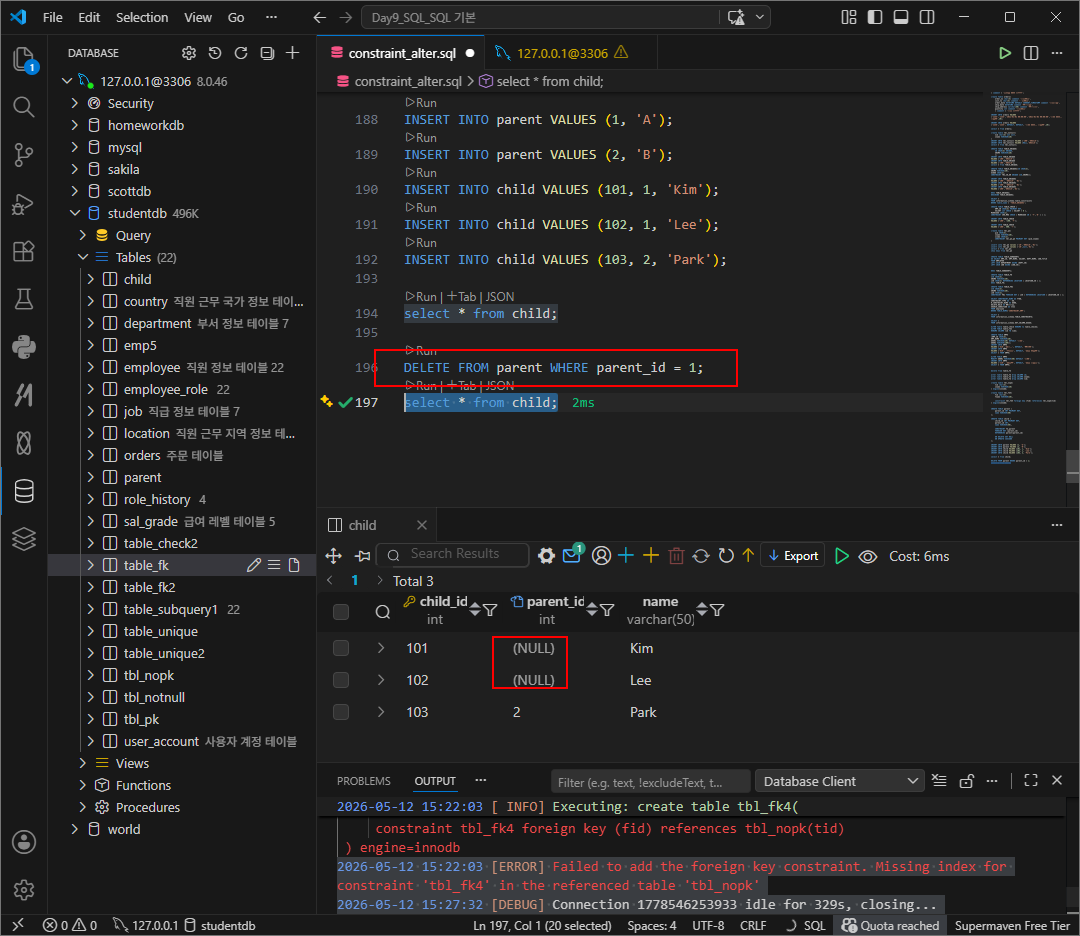
Task: Click the Export button
Action: click(793, 556)
